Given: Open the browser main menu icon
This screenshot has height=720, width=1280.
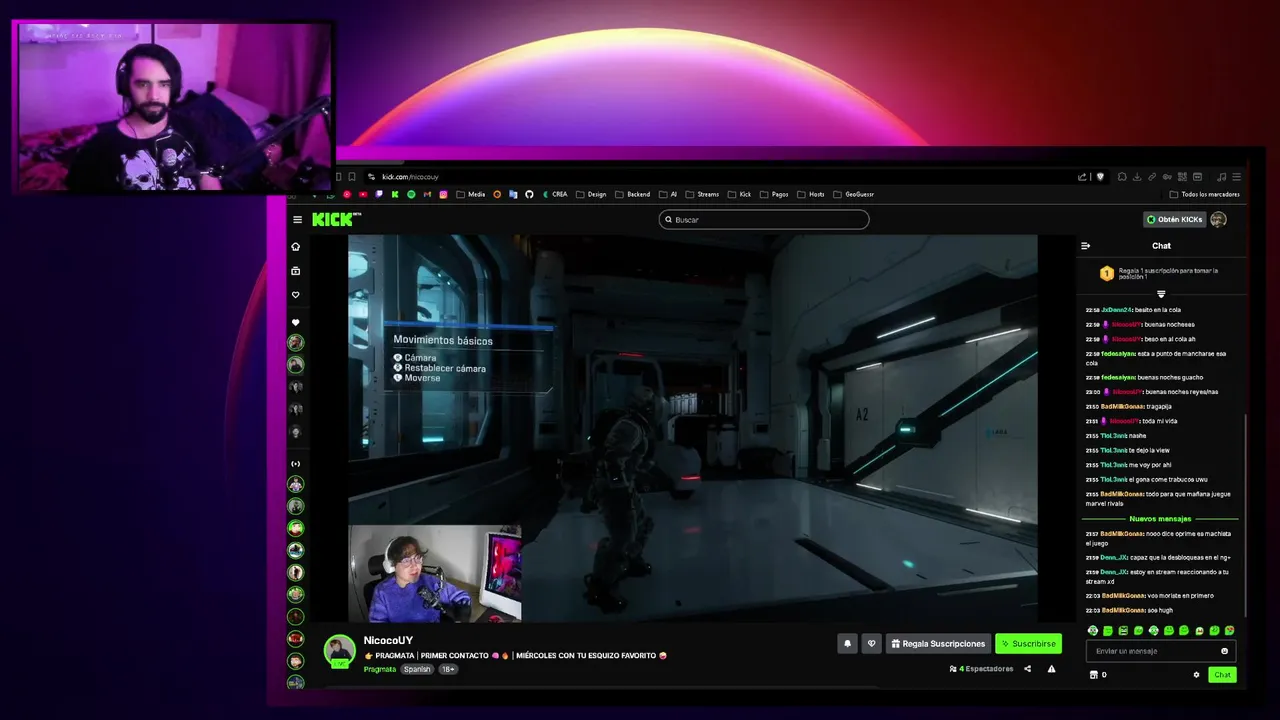Looking at the screenshot, I should (x=1237, y=177).
